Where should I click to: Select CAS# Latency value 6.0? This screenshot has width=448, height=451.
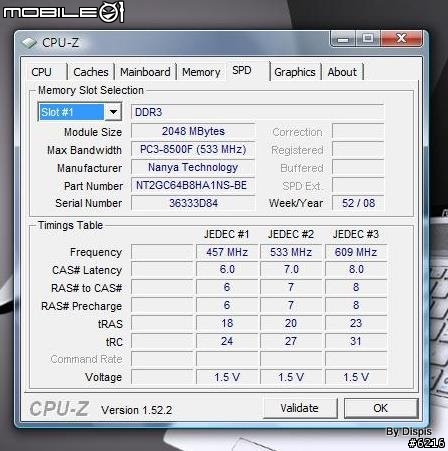tap(227, 269)
